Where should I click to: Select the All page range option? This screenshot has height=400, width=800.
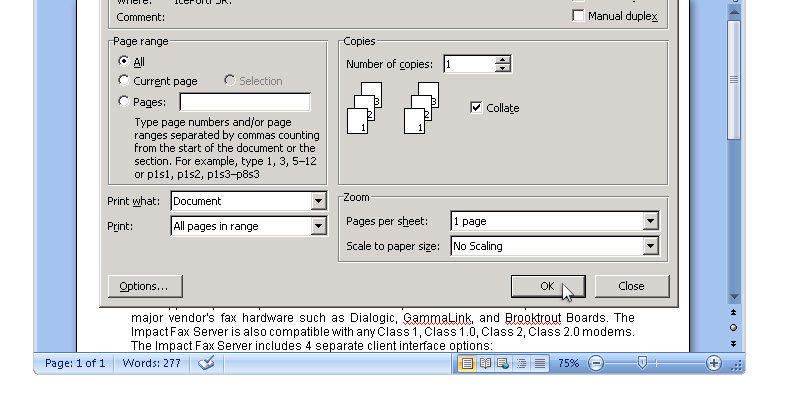click(124, 62)
